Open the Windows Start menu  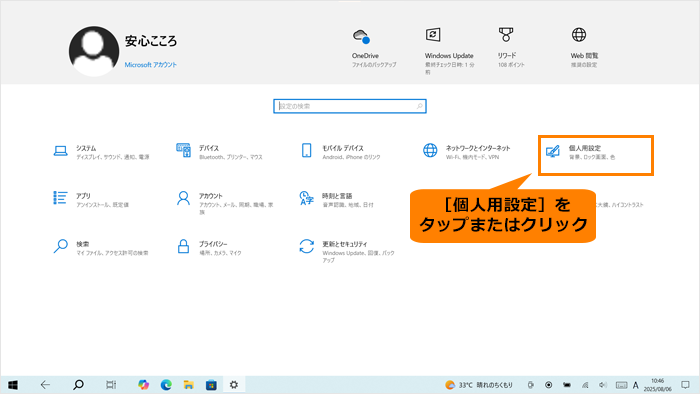[x=12, y=385]
